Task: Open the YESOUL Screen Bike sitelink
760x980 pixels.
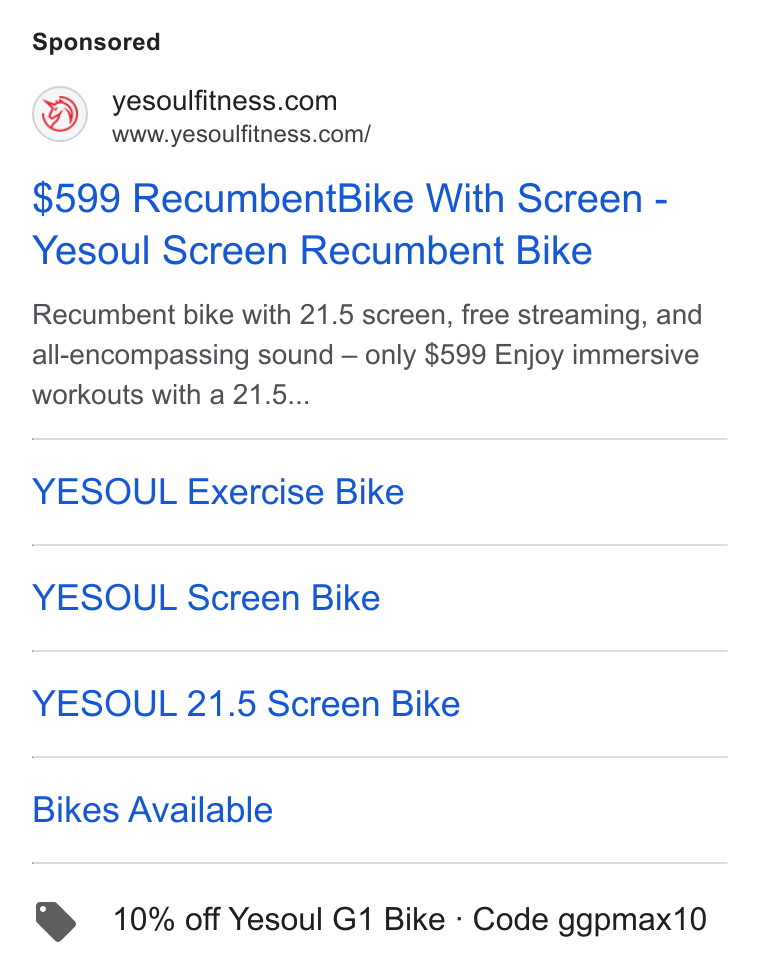Action: (206, 598)
